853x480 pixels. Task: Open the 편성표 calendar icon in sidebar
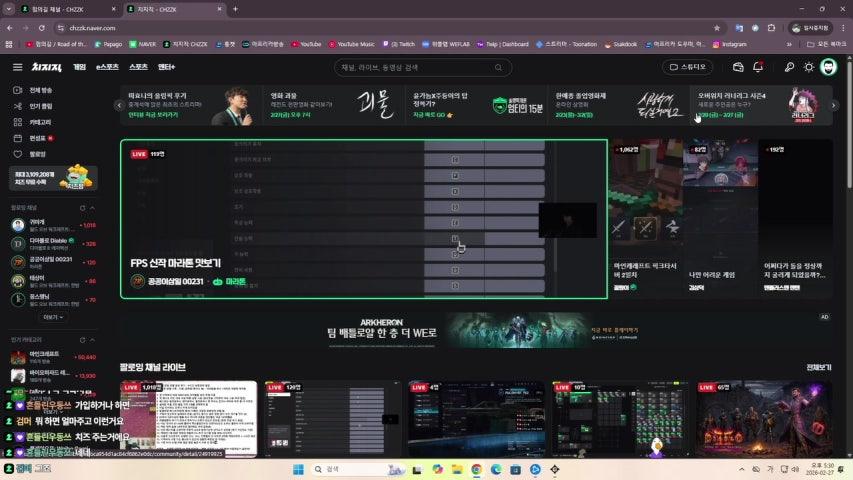pyautogui.click(x=17, y=138)
